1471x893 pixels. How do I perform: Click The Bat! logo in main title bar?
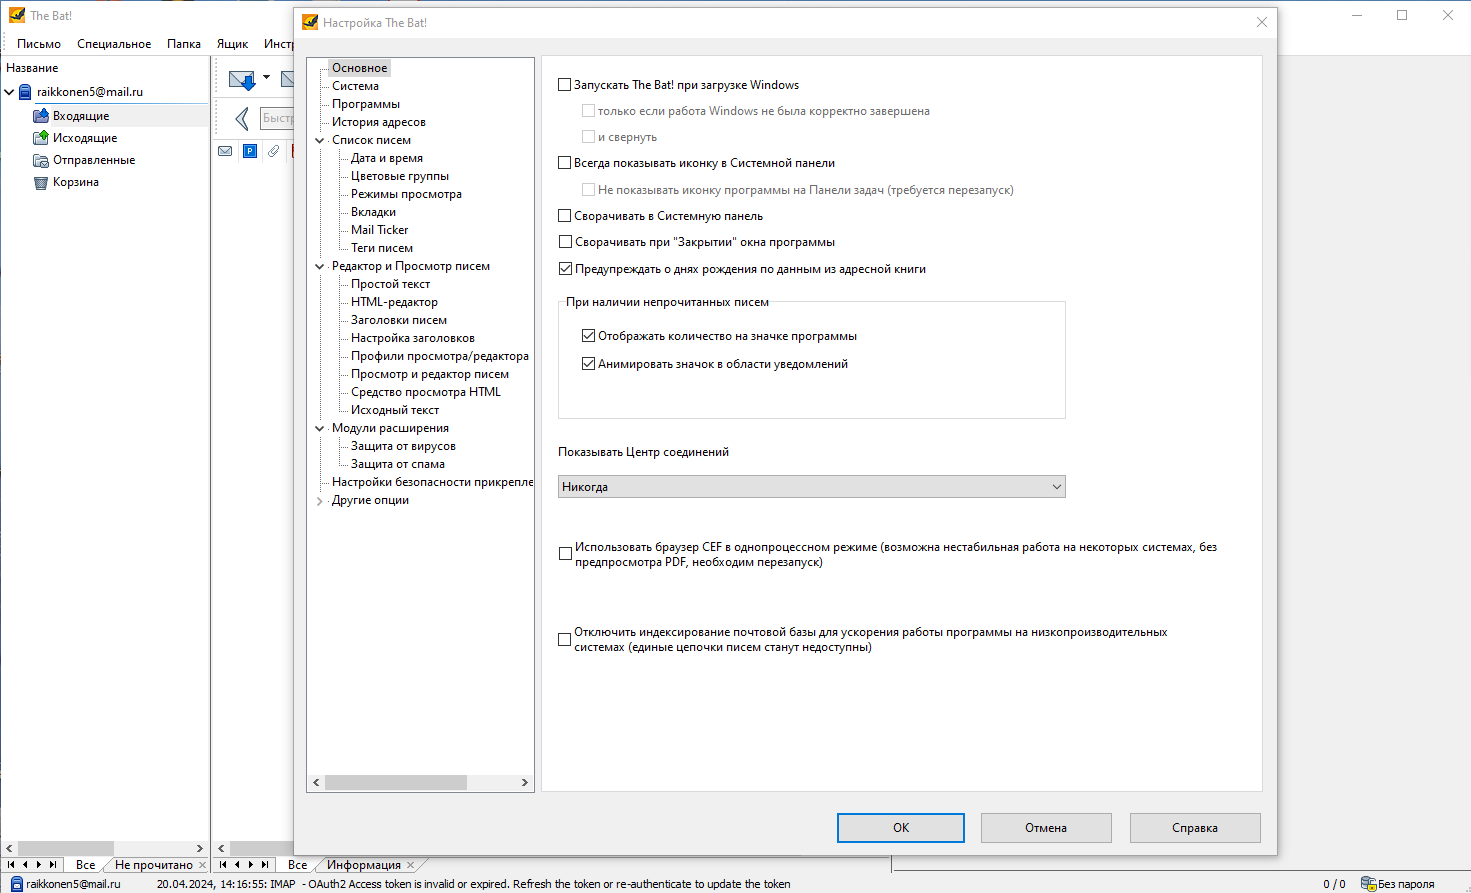17,15
